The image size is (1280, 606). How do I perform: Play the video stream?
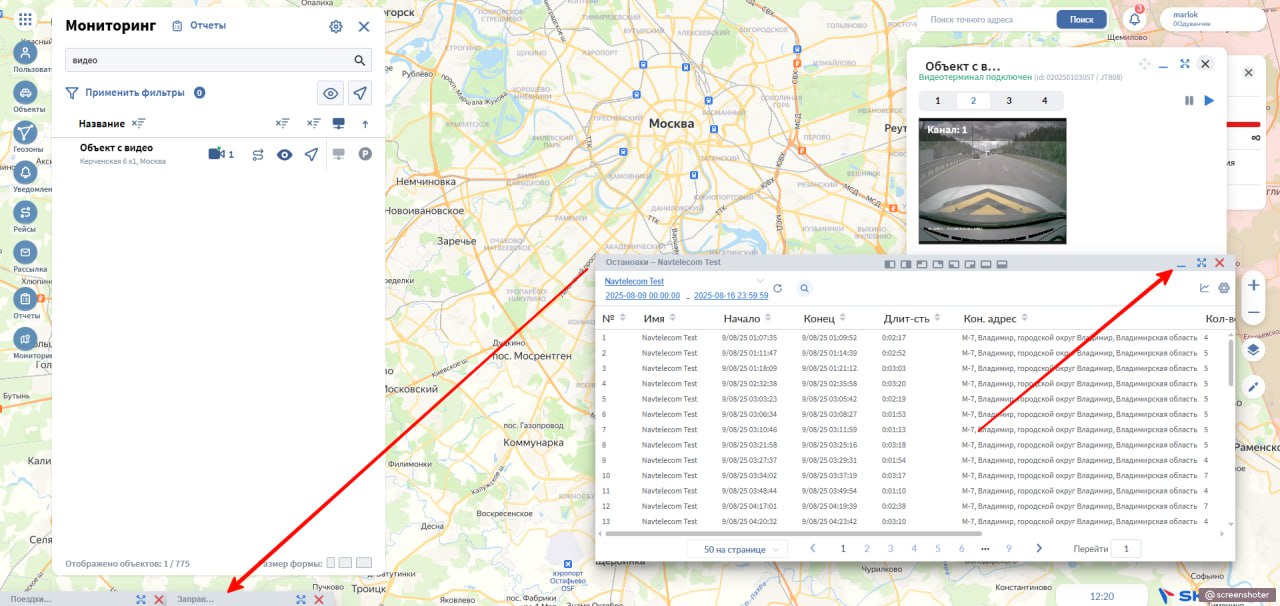click(x=1209, y=101)
